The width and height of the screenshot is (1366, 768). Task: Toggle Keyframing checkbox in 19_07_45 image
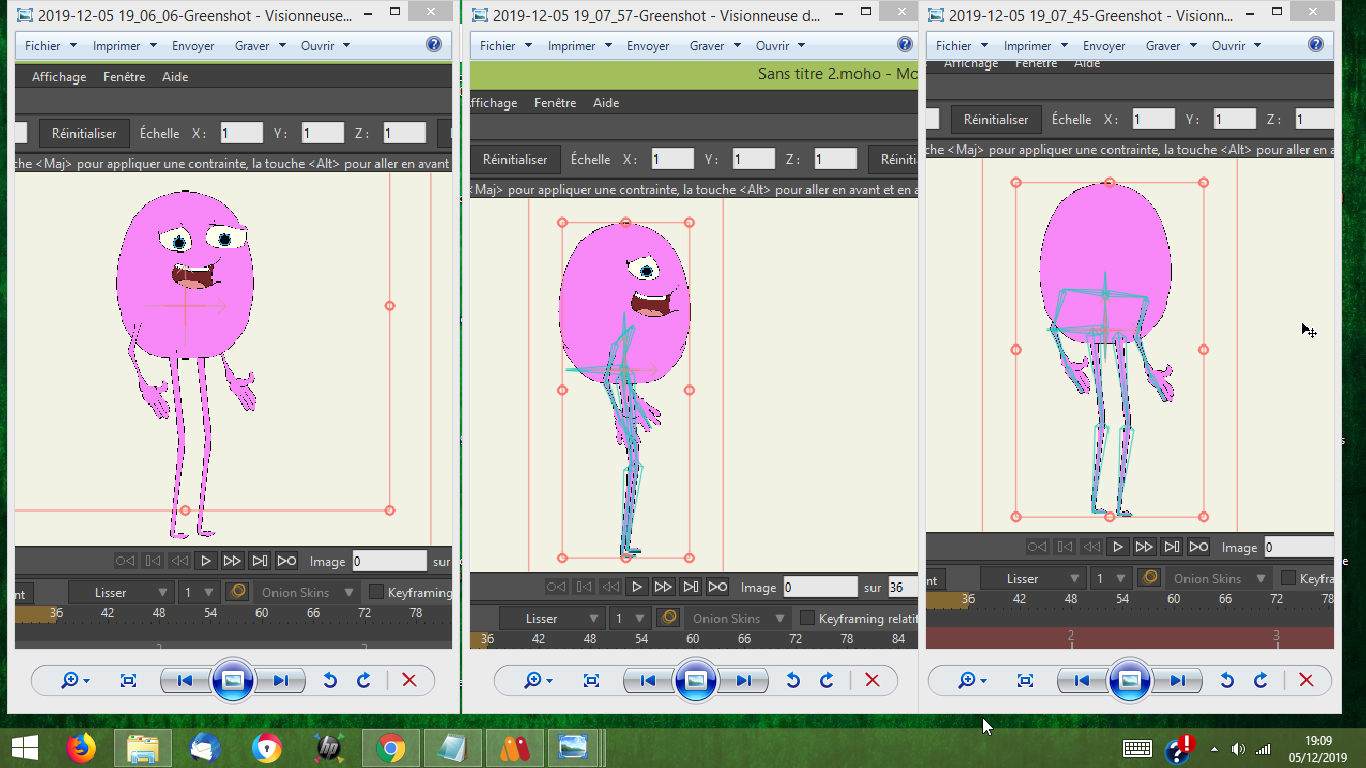(x=1289, y=578)
